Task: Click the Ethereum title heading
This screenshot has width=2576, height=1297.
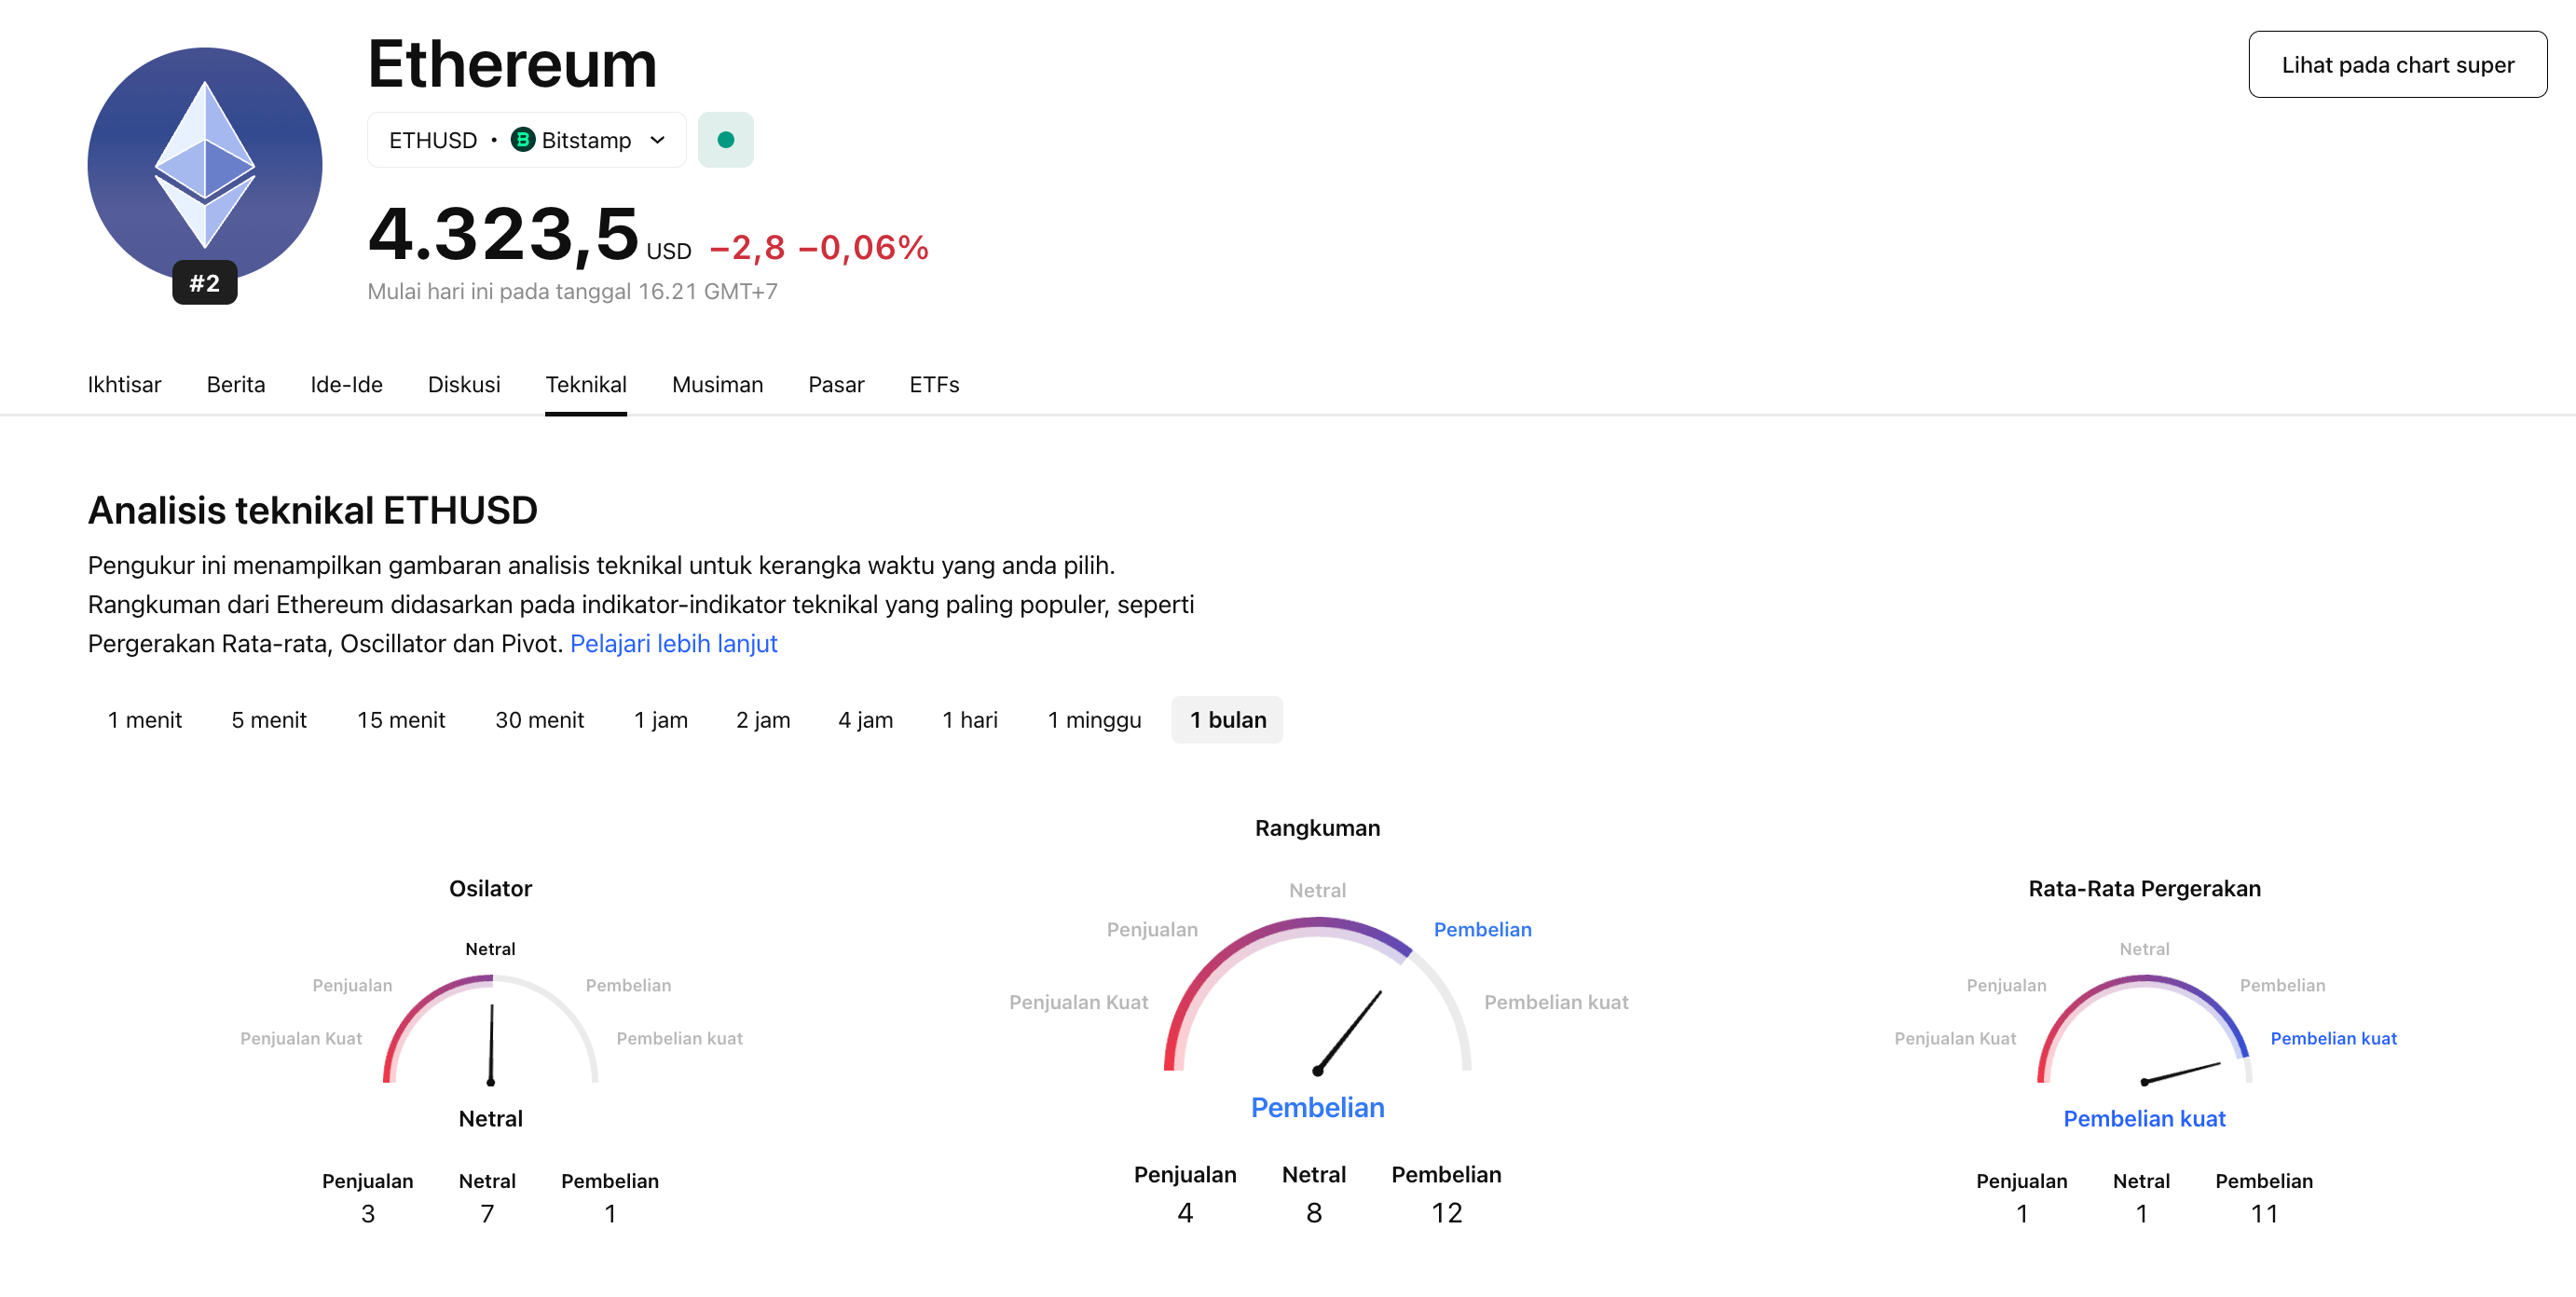Action: pyautogui.click(x=512, y=64)
